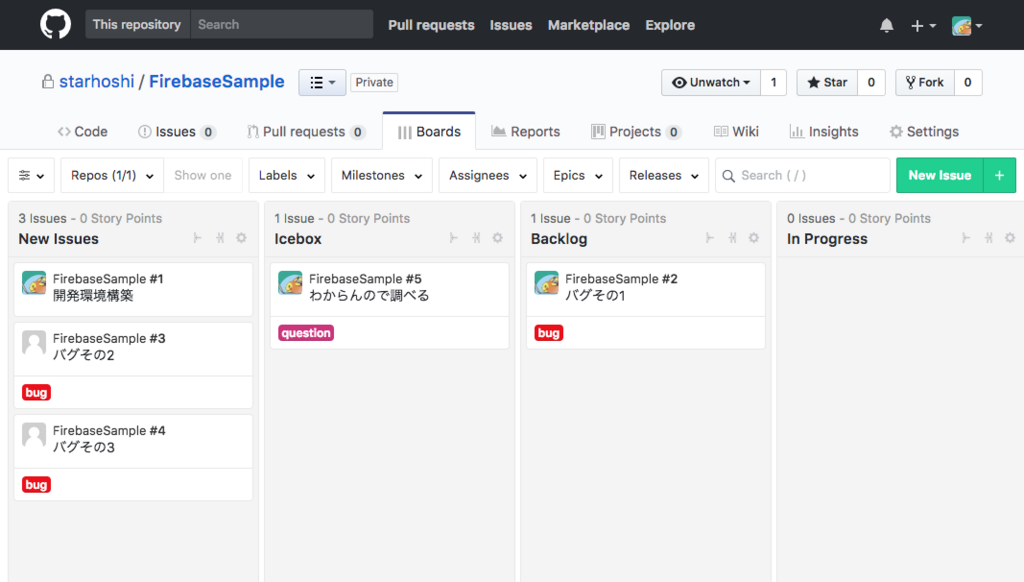Click the bug label on FirebaseSample #4

(x=36, y=485)
